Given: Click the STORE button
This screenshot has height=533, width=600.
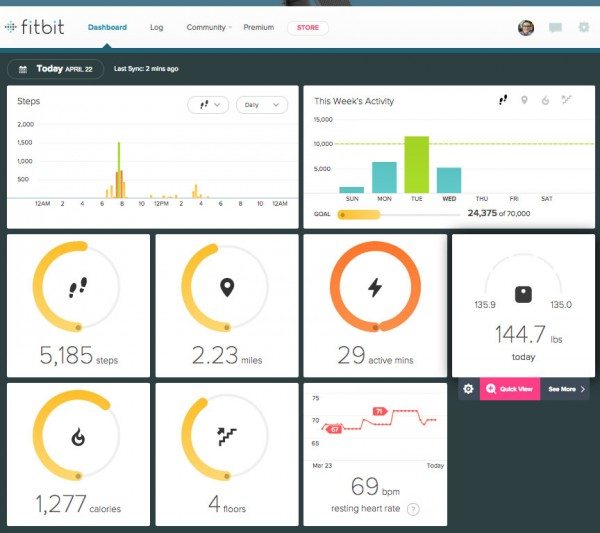Looking at the screenshot, I should tap(308, 28).
